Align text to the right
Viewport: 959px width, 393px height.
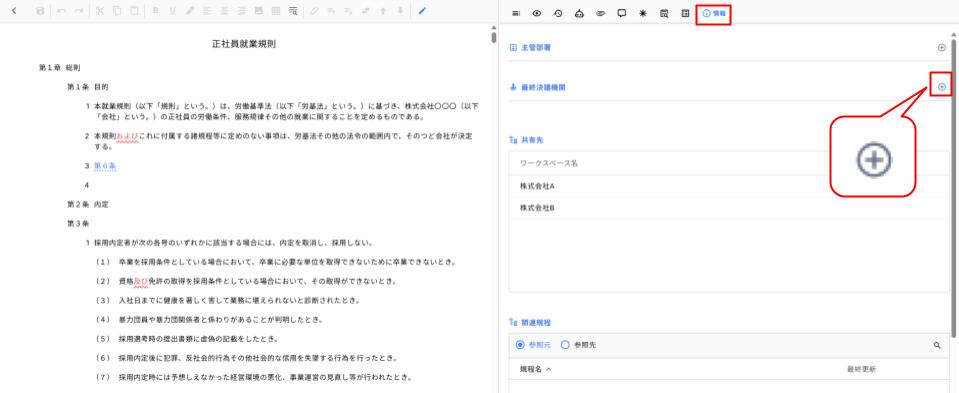coord(242,11)
